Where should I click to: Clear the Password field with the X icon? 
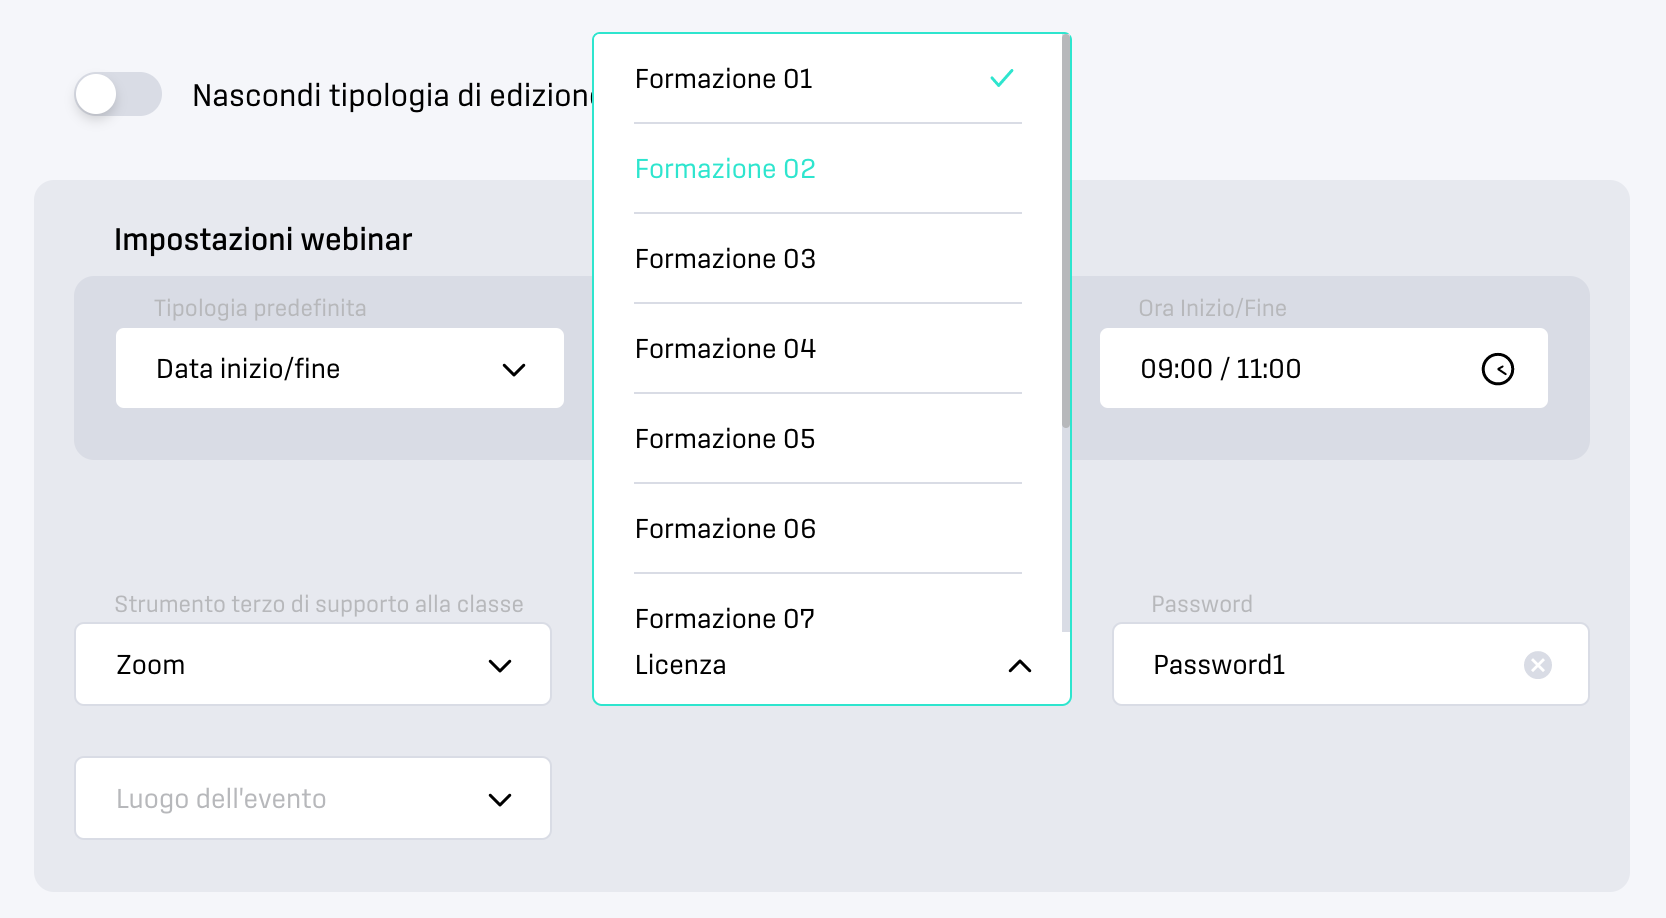click(x=1537, y=665)
